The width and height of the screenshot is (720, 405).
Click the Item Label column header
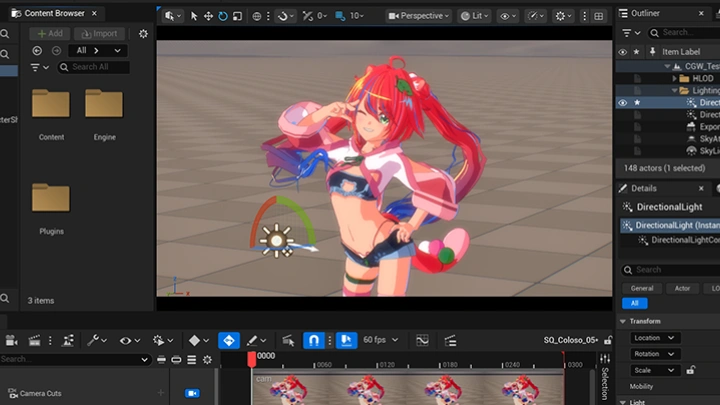[x=681, y=52]
